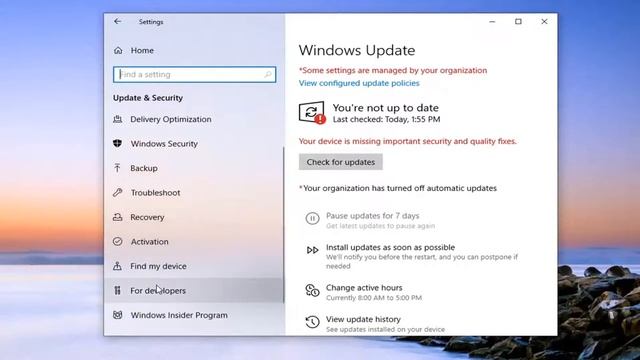Screen dimensions: 640x360
Task: Click the For developers icon
Action: 118,290
